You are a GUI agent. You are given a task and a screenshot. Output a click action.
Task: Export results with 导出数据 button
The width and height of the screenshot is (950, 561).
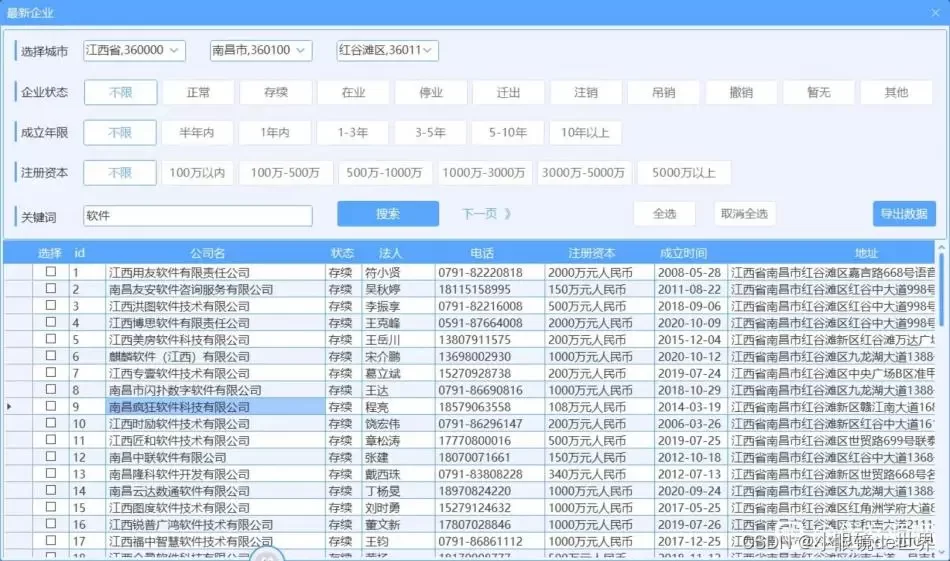(904, 213)
